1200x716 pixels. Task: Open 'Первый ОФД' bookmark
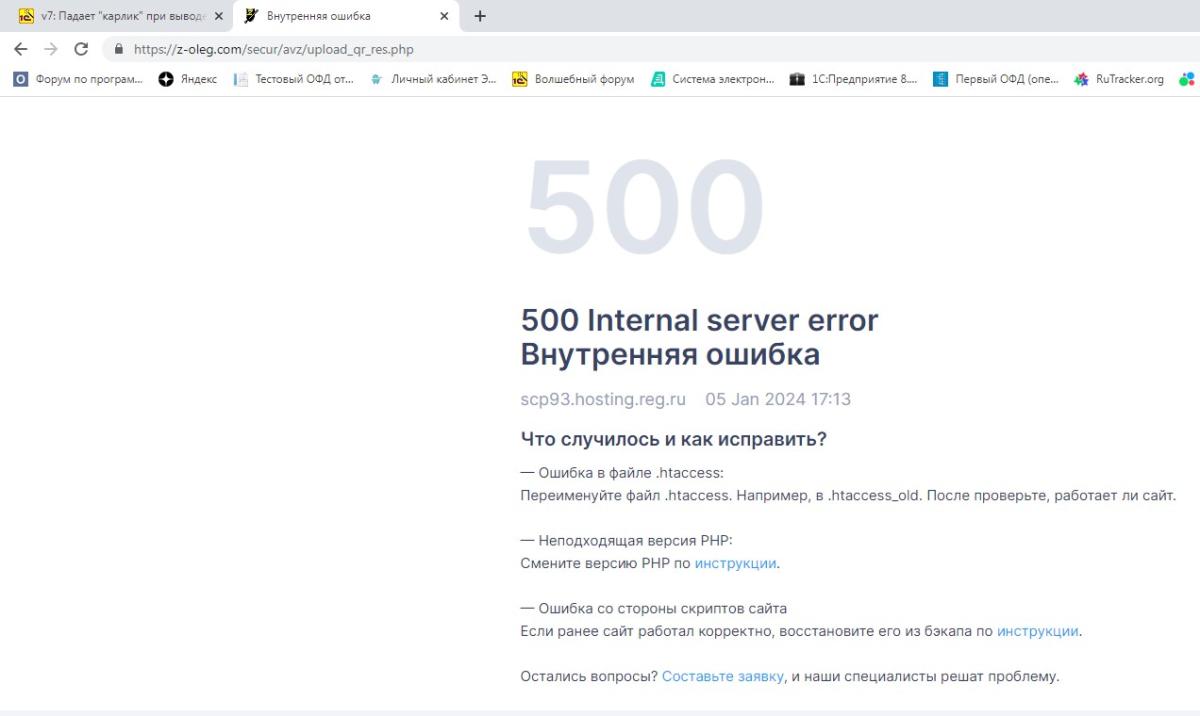pos(996,80)
